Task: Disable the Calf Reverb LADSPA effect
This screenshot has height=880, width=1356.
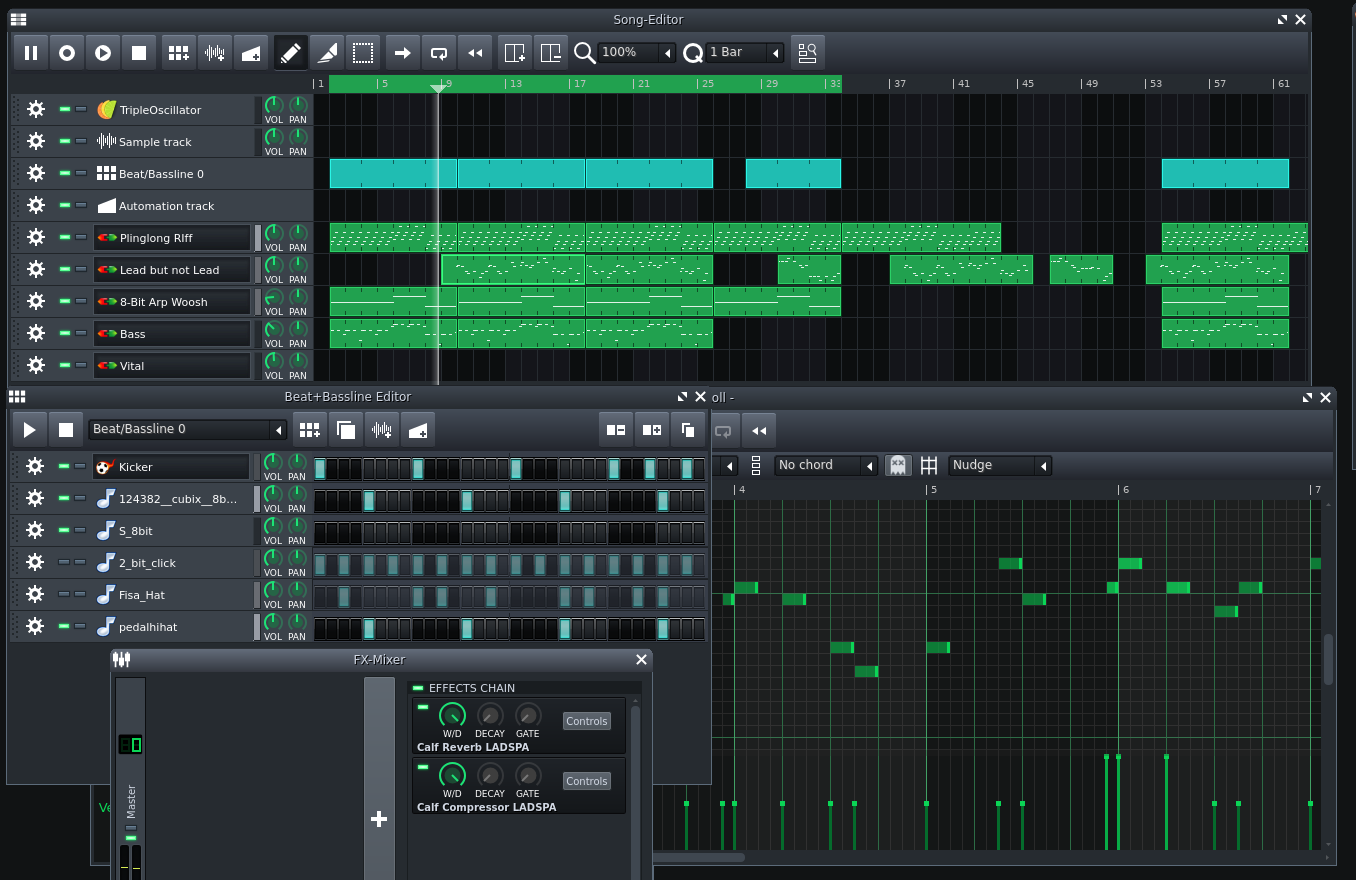Action: [x=423, y=707]
